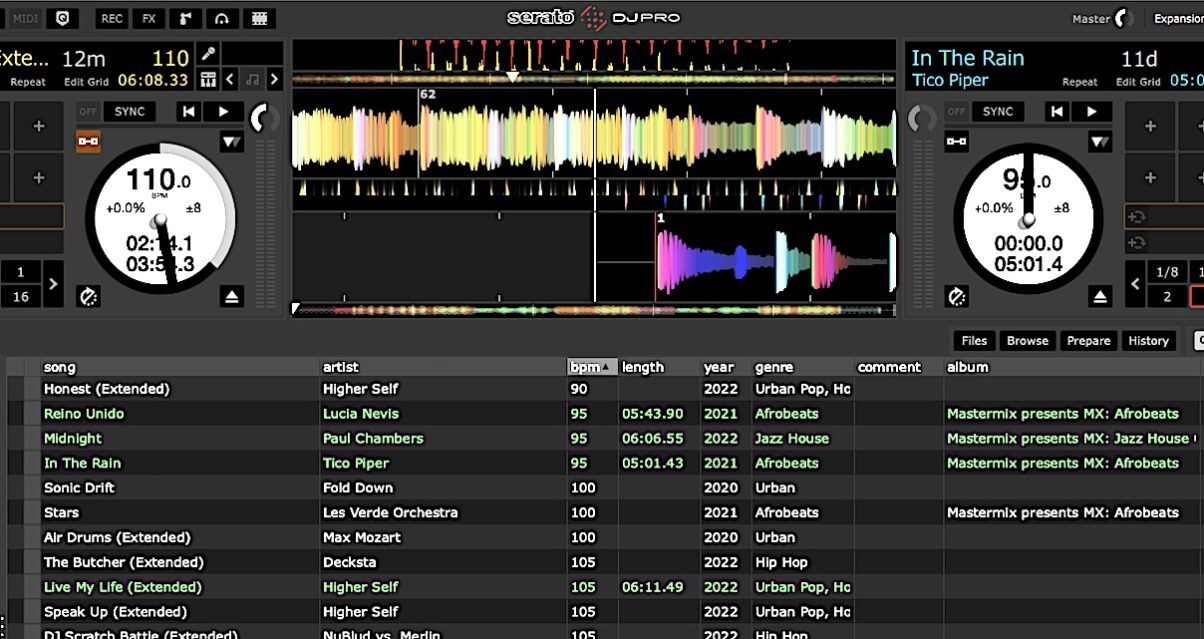Expand the loop size selector on left deck

[x=53, y=284]
